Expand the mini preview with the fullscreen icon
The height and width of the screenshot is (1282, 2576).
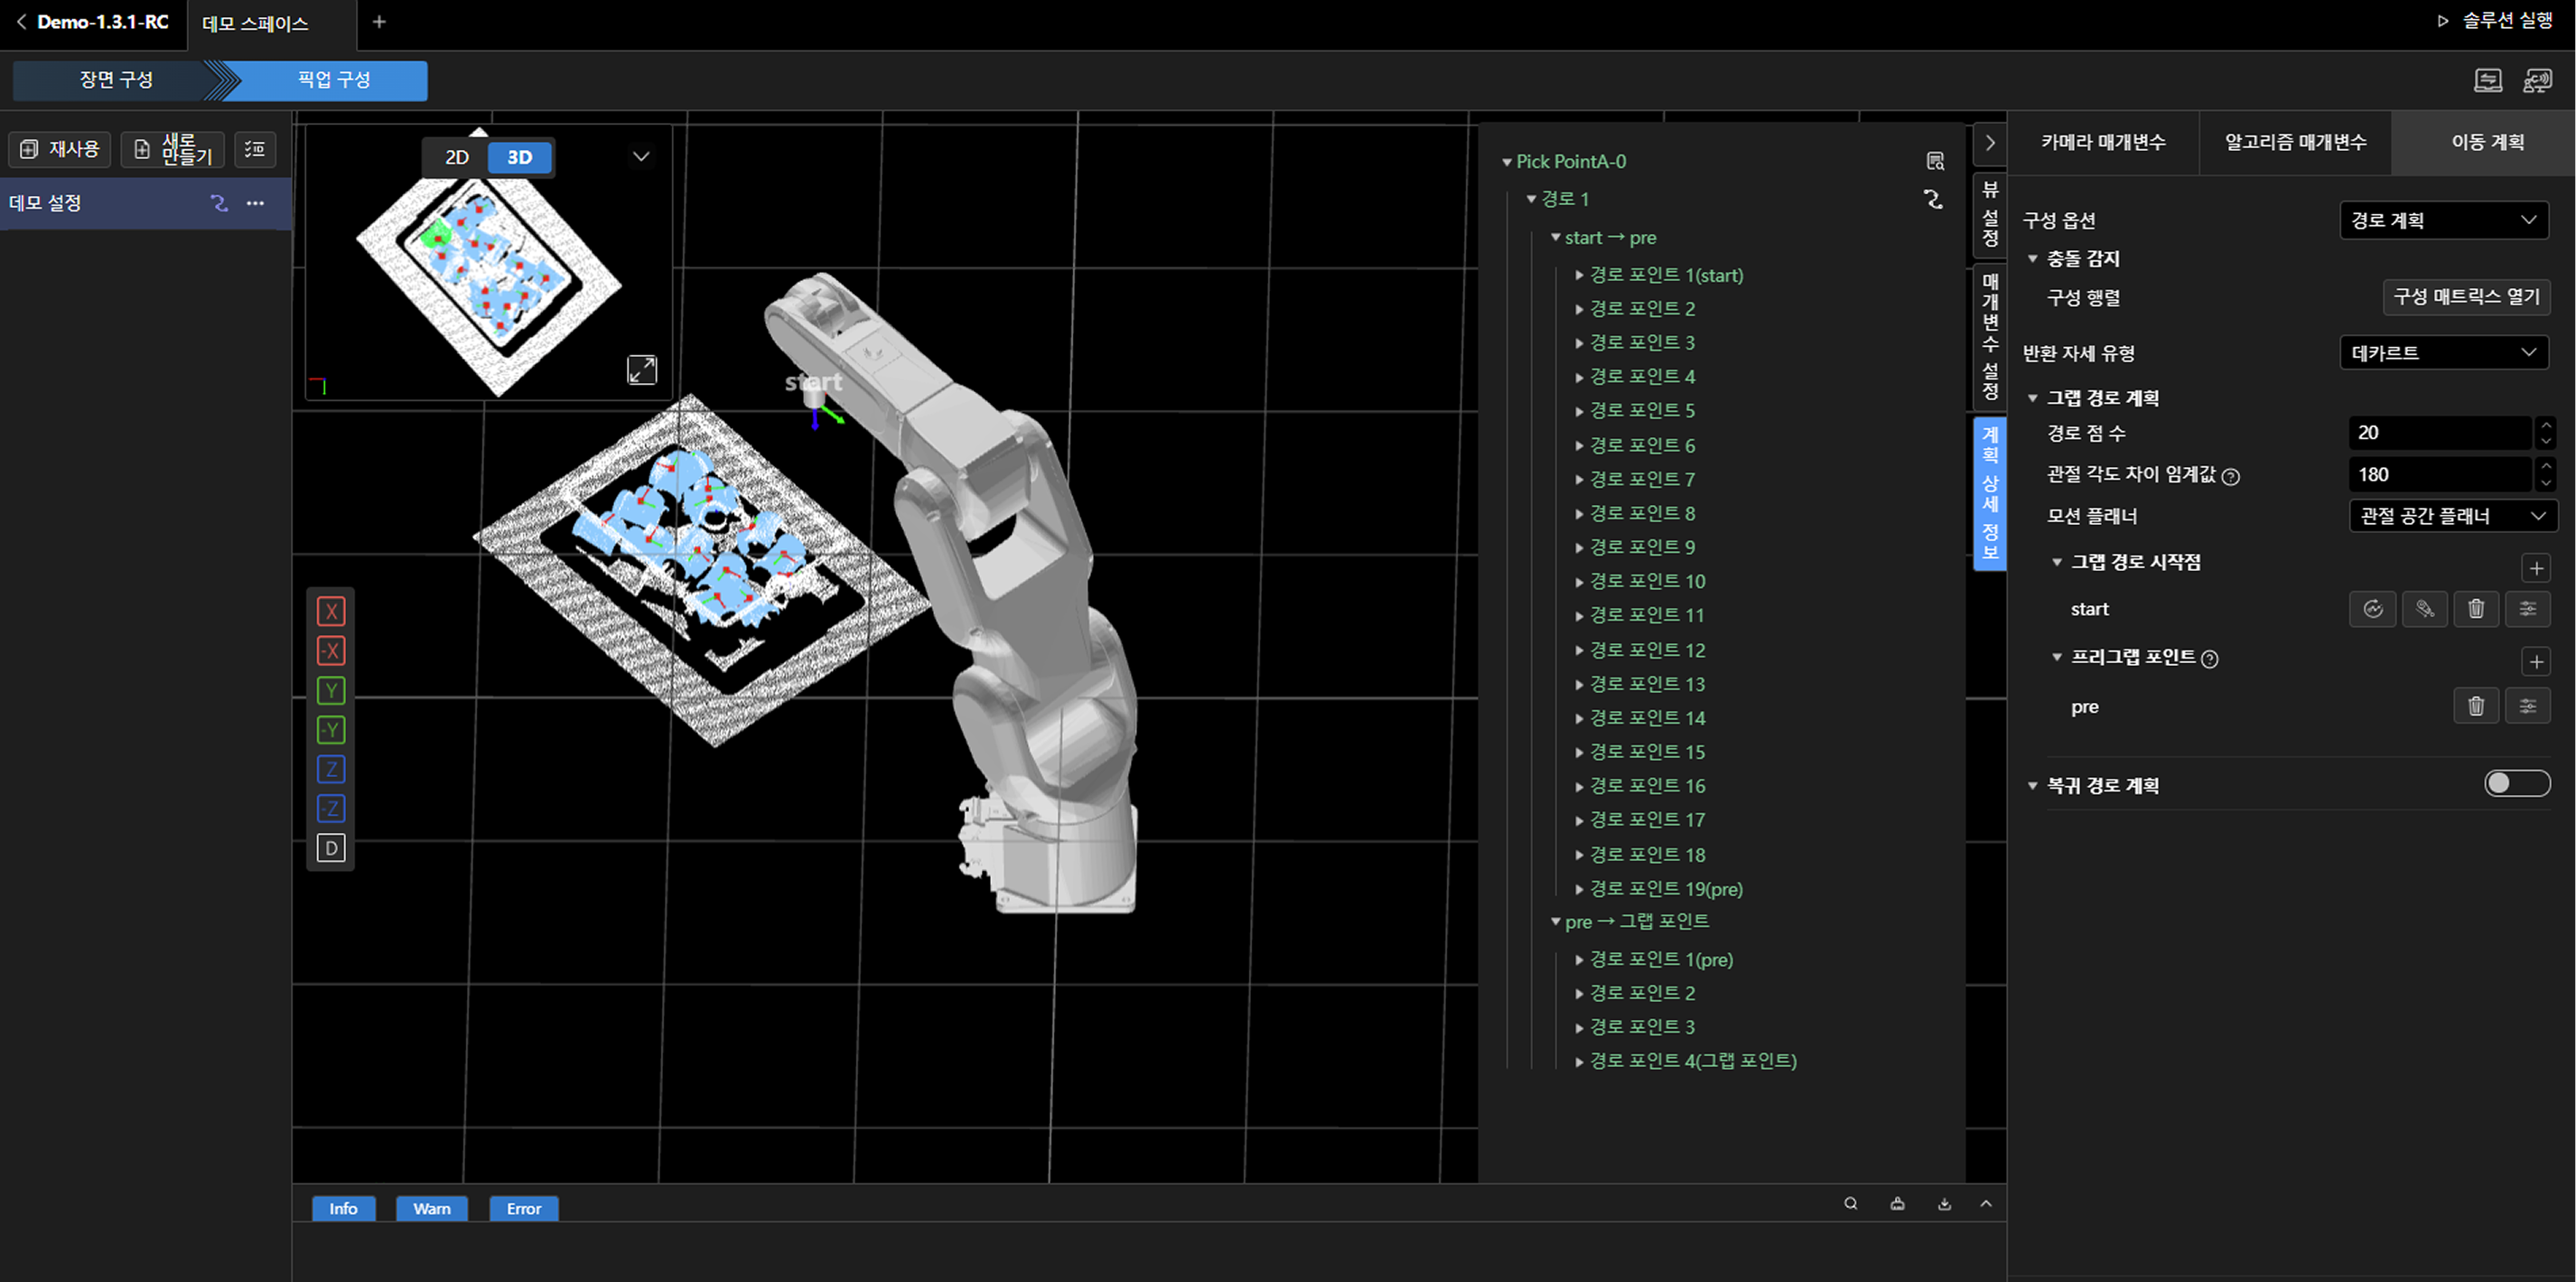point(642,370)
